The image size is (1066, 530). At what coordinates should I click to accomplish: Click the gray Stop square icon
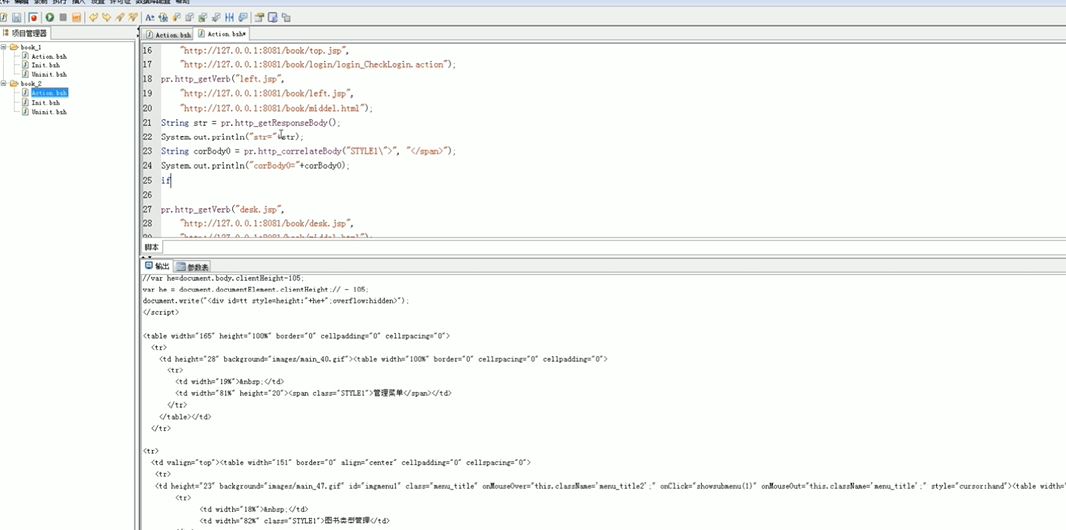pos(63,17)
